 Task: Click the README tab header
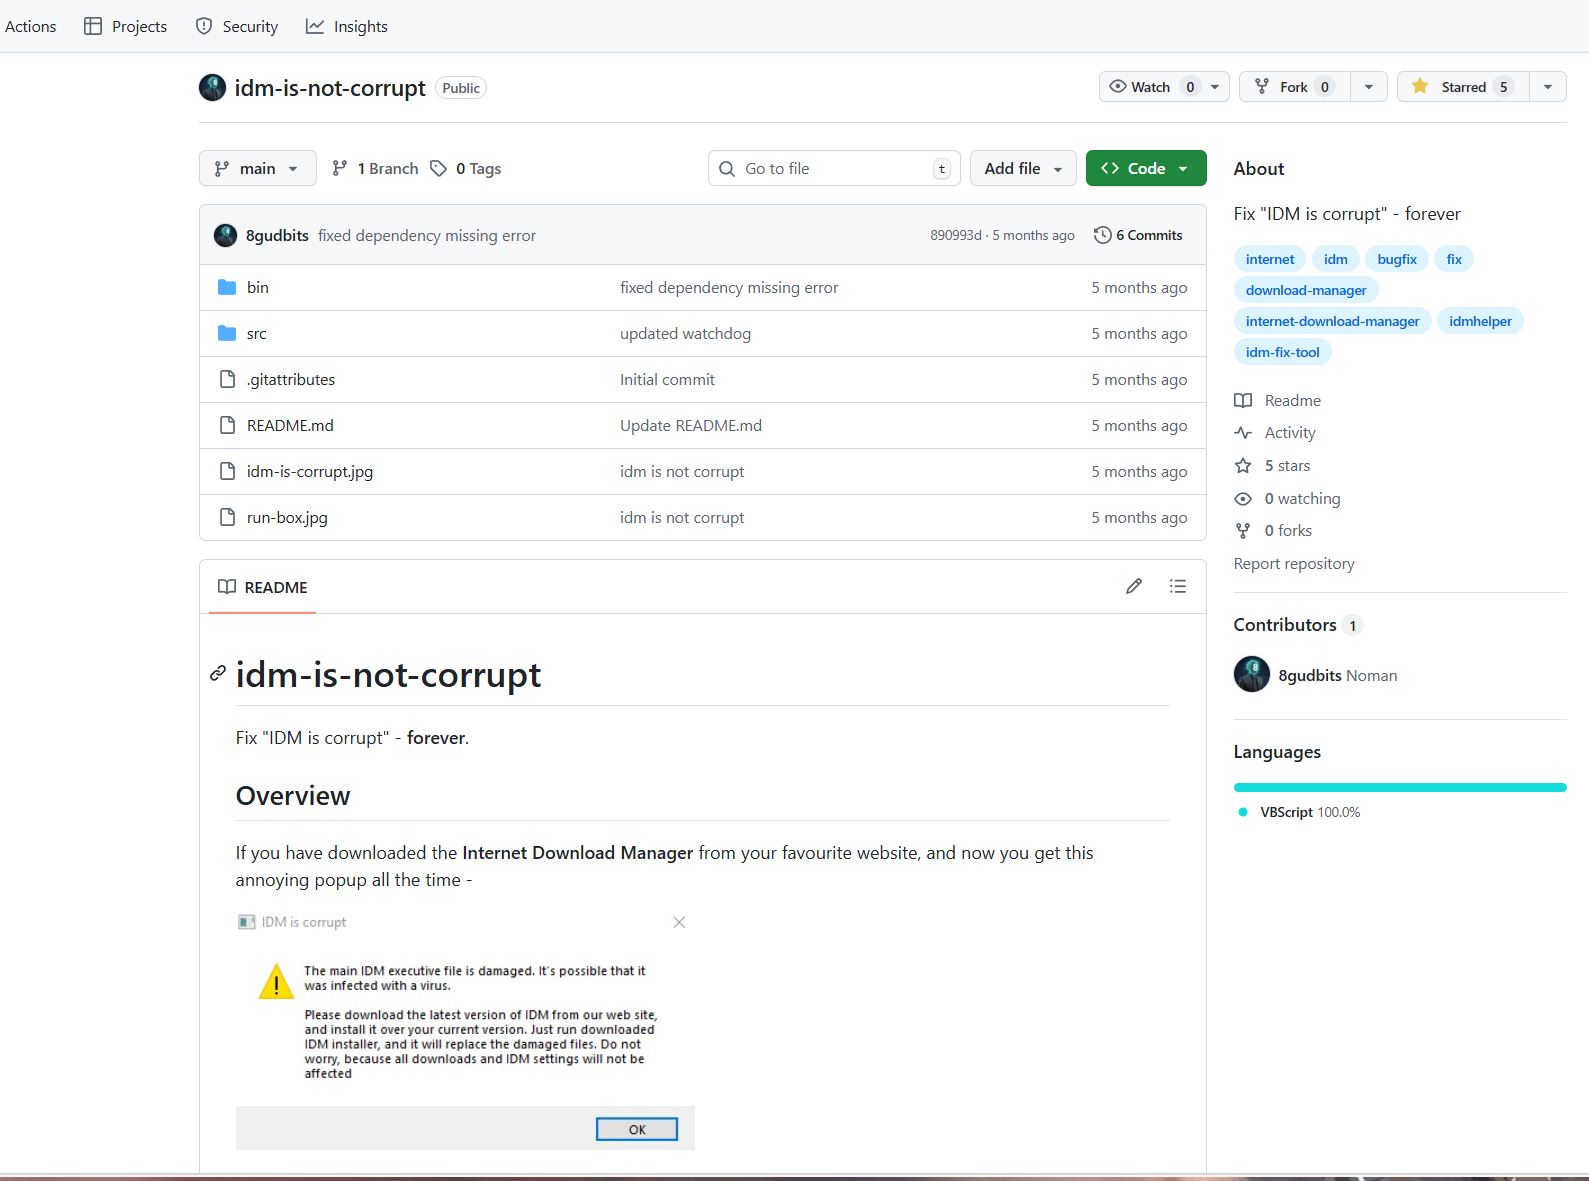pyautogui.click(x=263, y=587)
